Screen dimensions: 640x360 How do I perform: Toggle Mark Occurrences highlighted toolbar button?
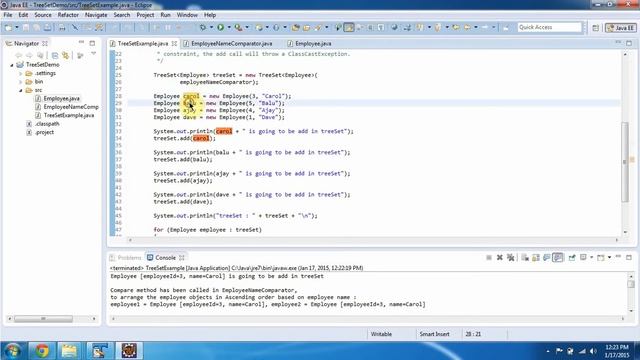(349, 27)
